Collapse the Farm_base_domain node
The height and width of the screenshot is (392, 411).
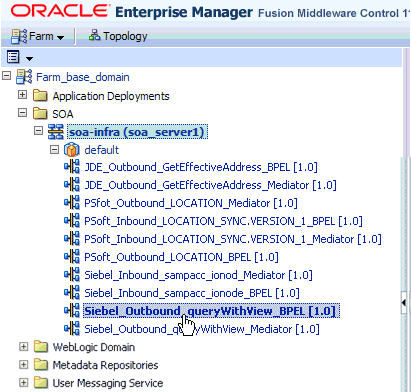[x=6, y=76]
